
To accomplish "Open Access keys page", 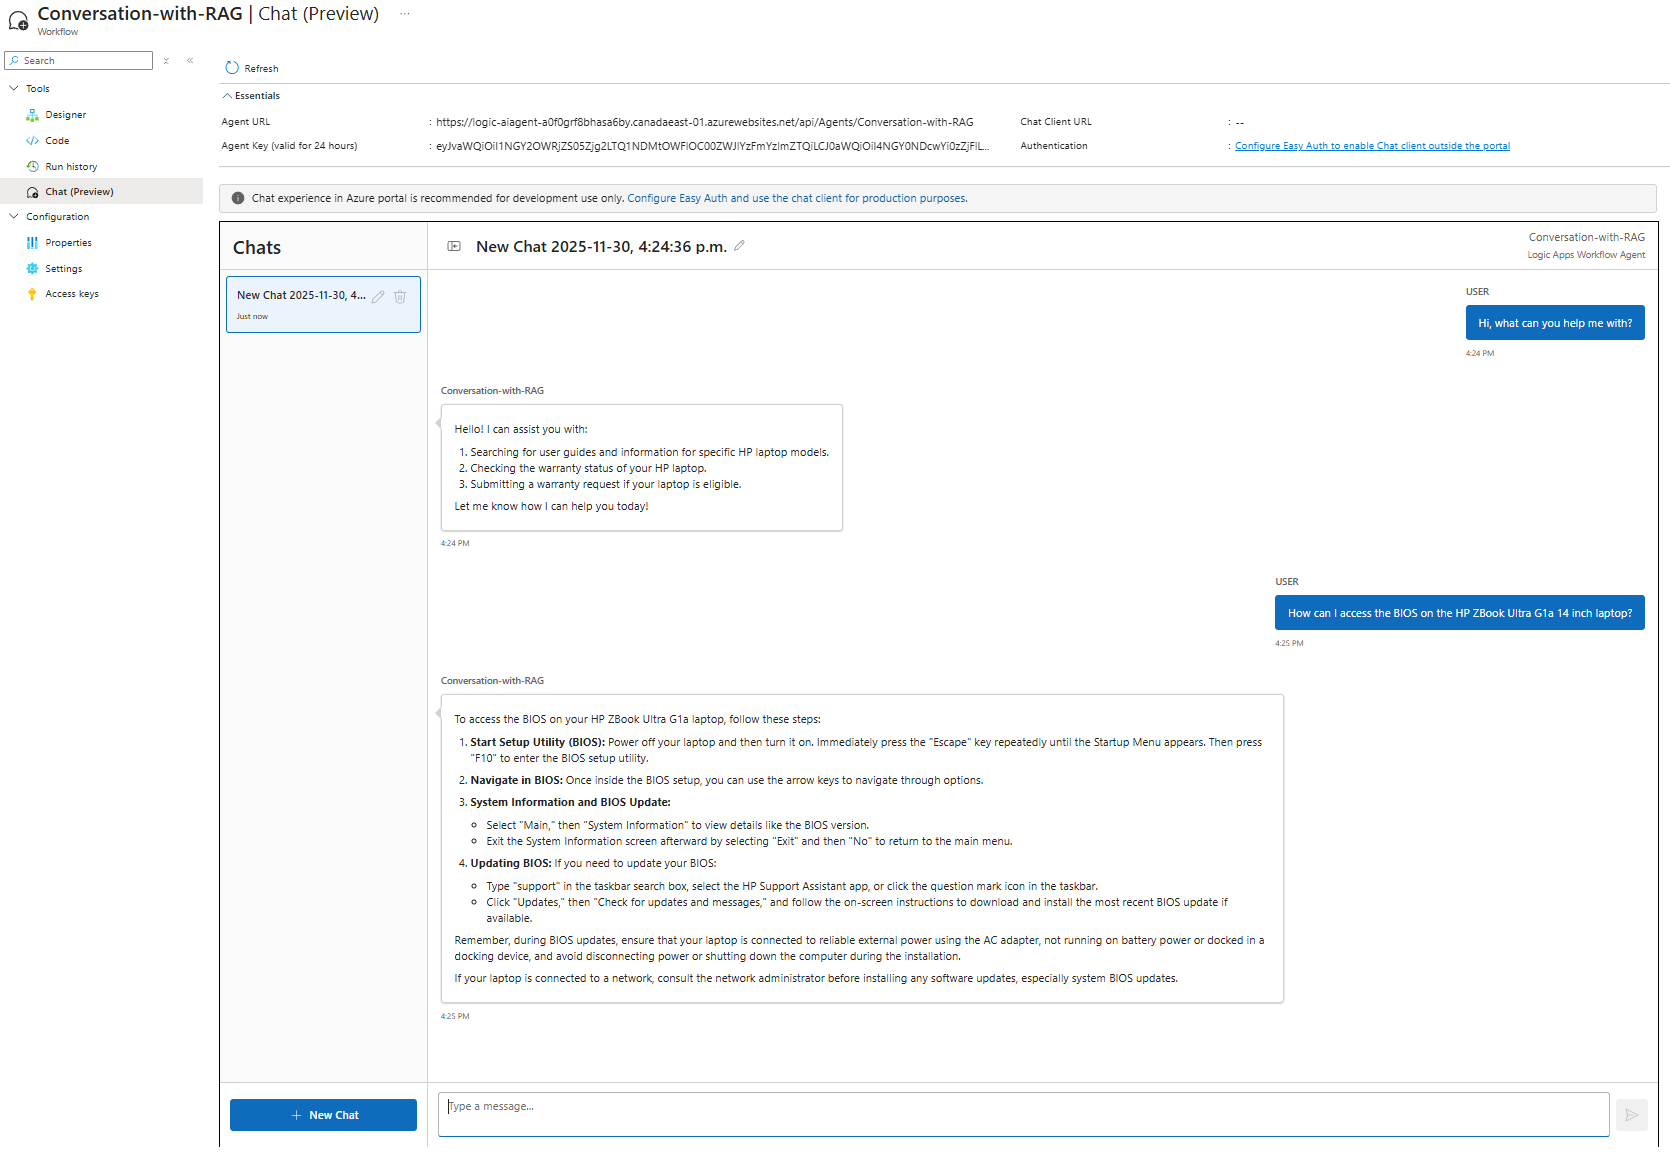I will point(72,294).
